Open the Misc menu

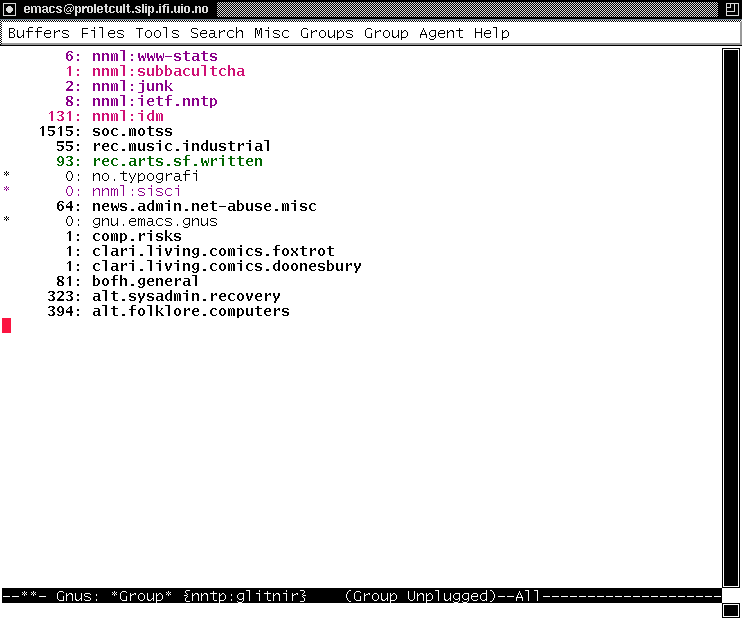[272, 33]
